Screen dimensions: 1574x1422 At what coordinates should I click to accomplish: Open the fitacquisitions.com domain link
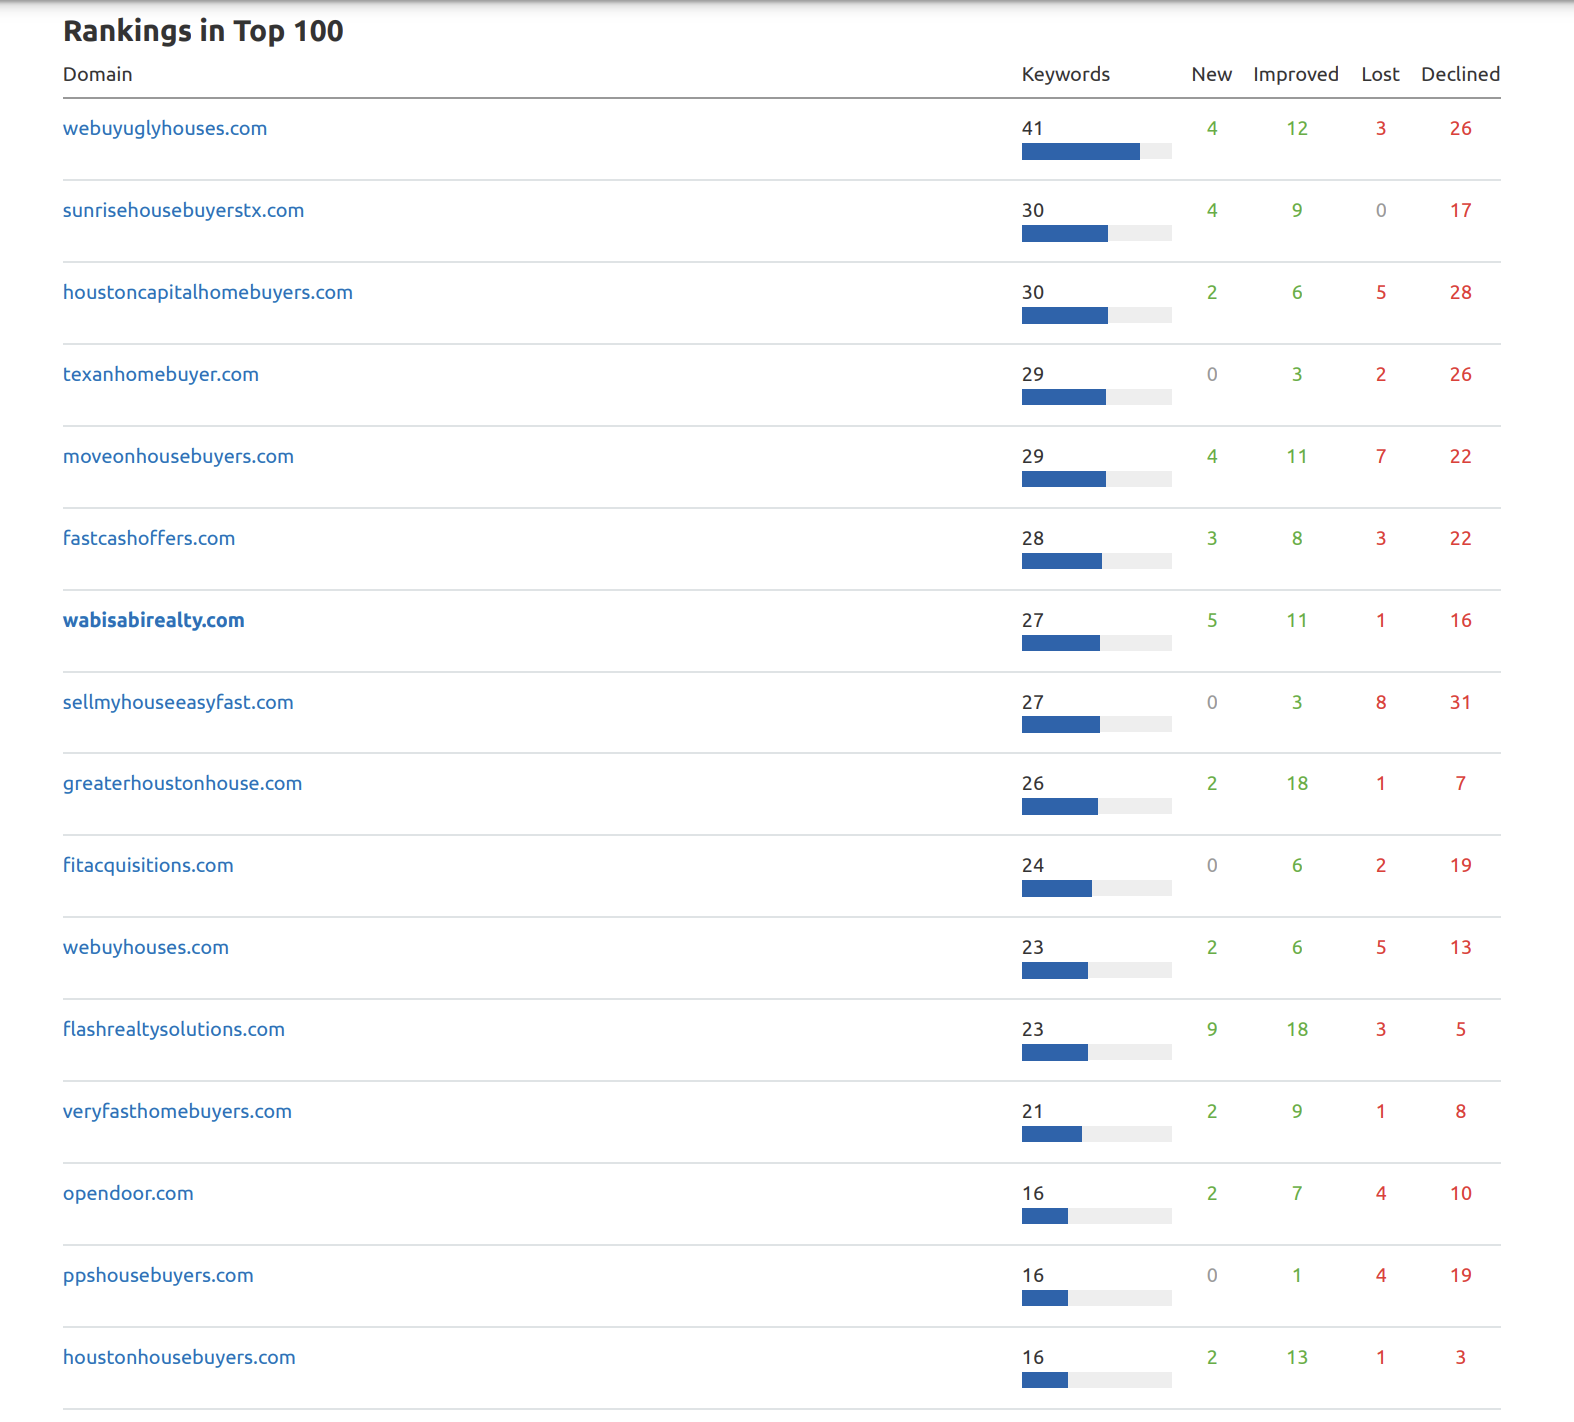click(148, 865)
